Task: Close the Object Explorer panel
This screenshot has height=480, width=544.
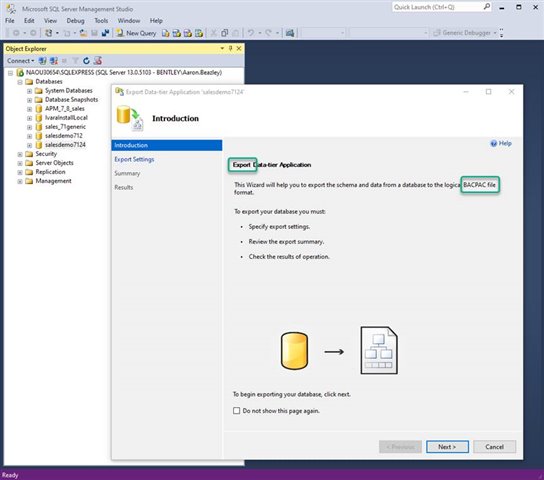Action: click(x=239, y=49)
